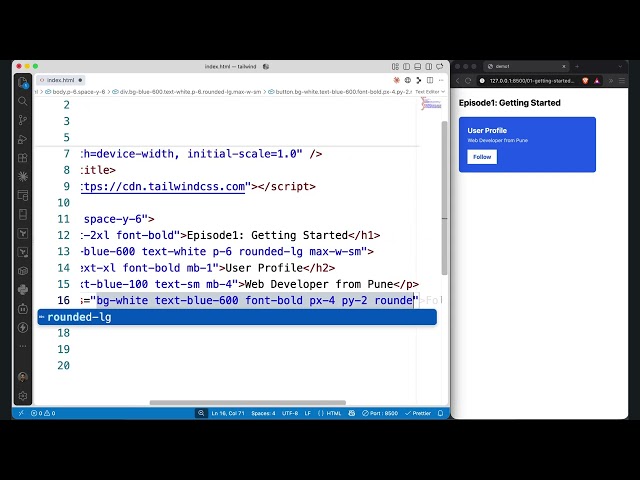Toggle the primary sidebar from title bar
This screenshot has height=480, width=640.
407,67
